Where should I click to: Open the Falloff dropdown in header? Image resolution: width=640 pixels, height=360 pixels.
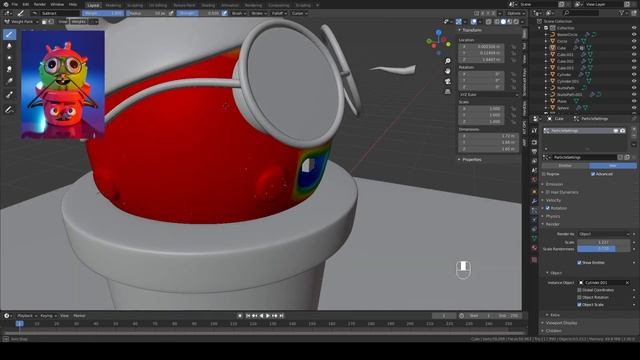pos(279,13)
